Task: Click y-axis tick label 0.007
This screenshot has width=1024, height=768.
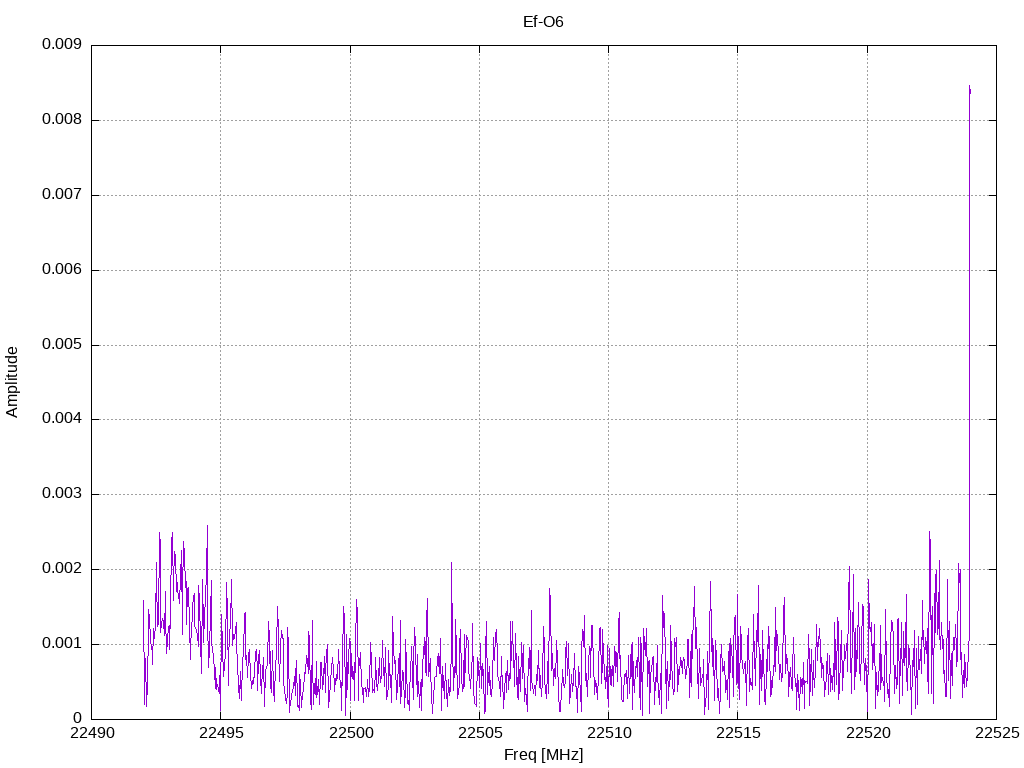Action: [61, 195]
